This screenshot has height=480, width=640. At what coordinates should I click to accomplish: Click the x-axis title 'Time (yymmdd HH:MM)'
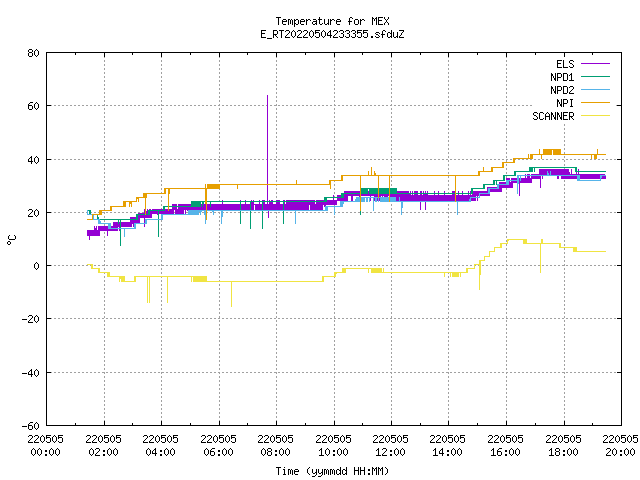(332, 471)
